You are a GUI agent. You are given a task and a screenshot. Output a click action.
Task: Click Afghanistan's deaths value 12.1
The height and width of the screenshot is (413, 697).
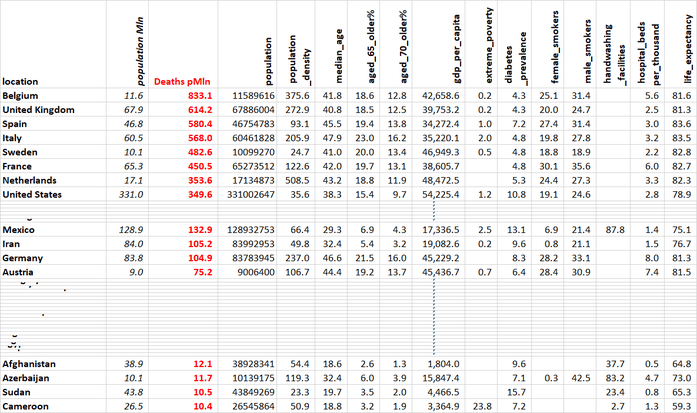[x=203, y=364]
